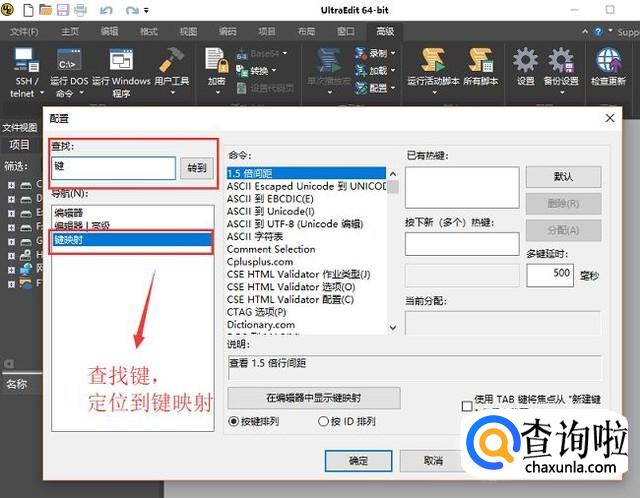The image size is (640, 498).
Task: Expand the 加载 dropdown arrow
Action: coord(393,70)
